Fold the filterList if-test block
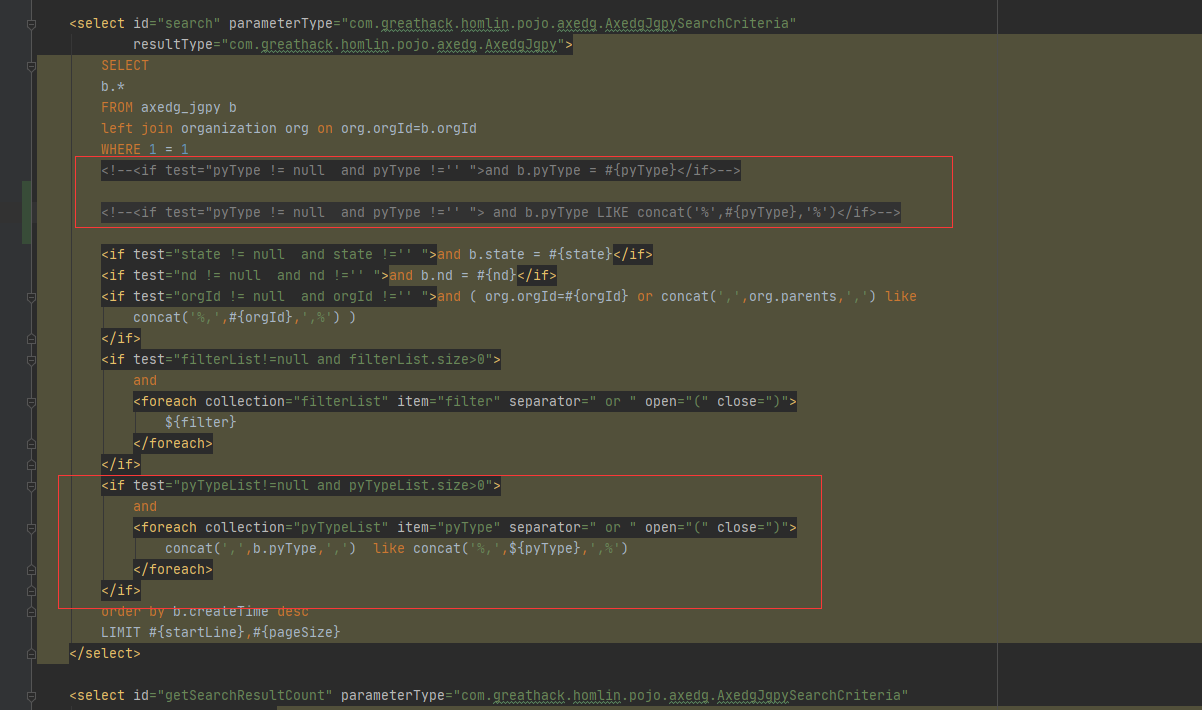1202x710 pixels. (32, 359)
